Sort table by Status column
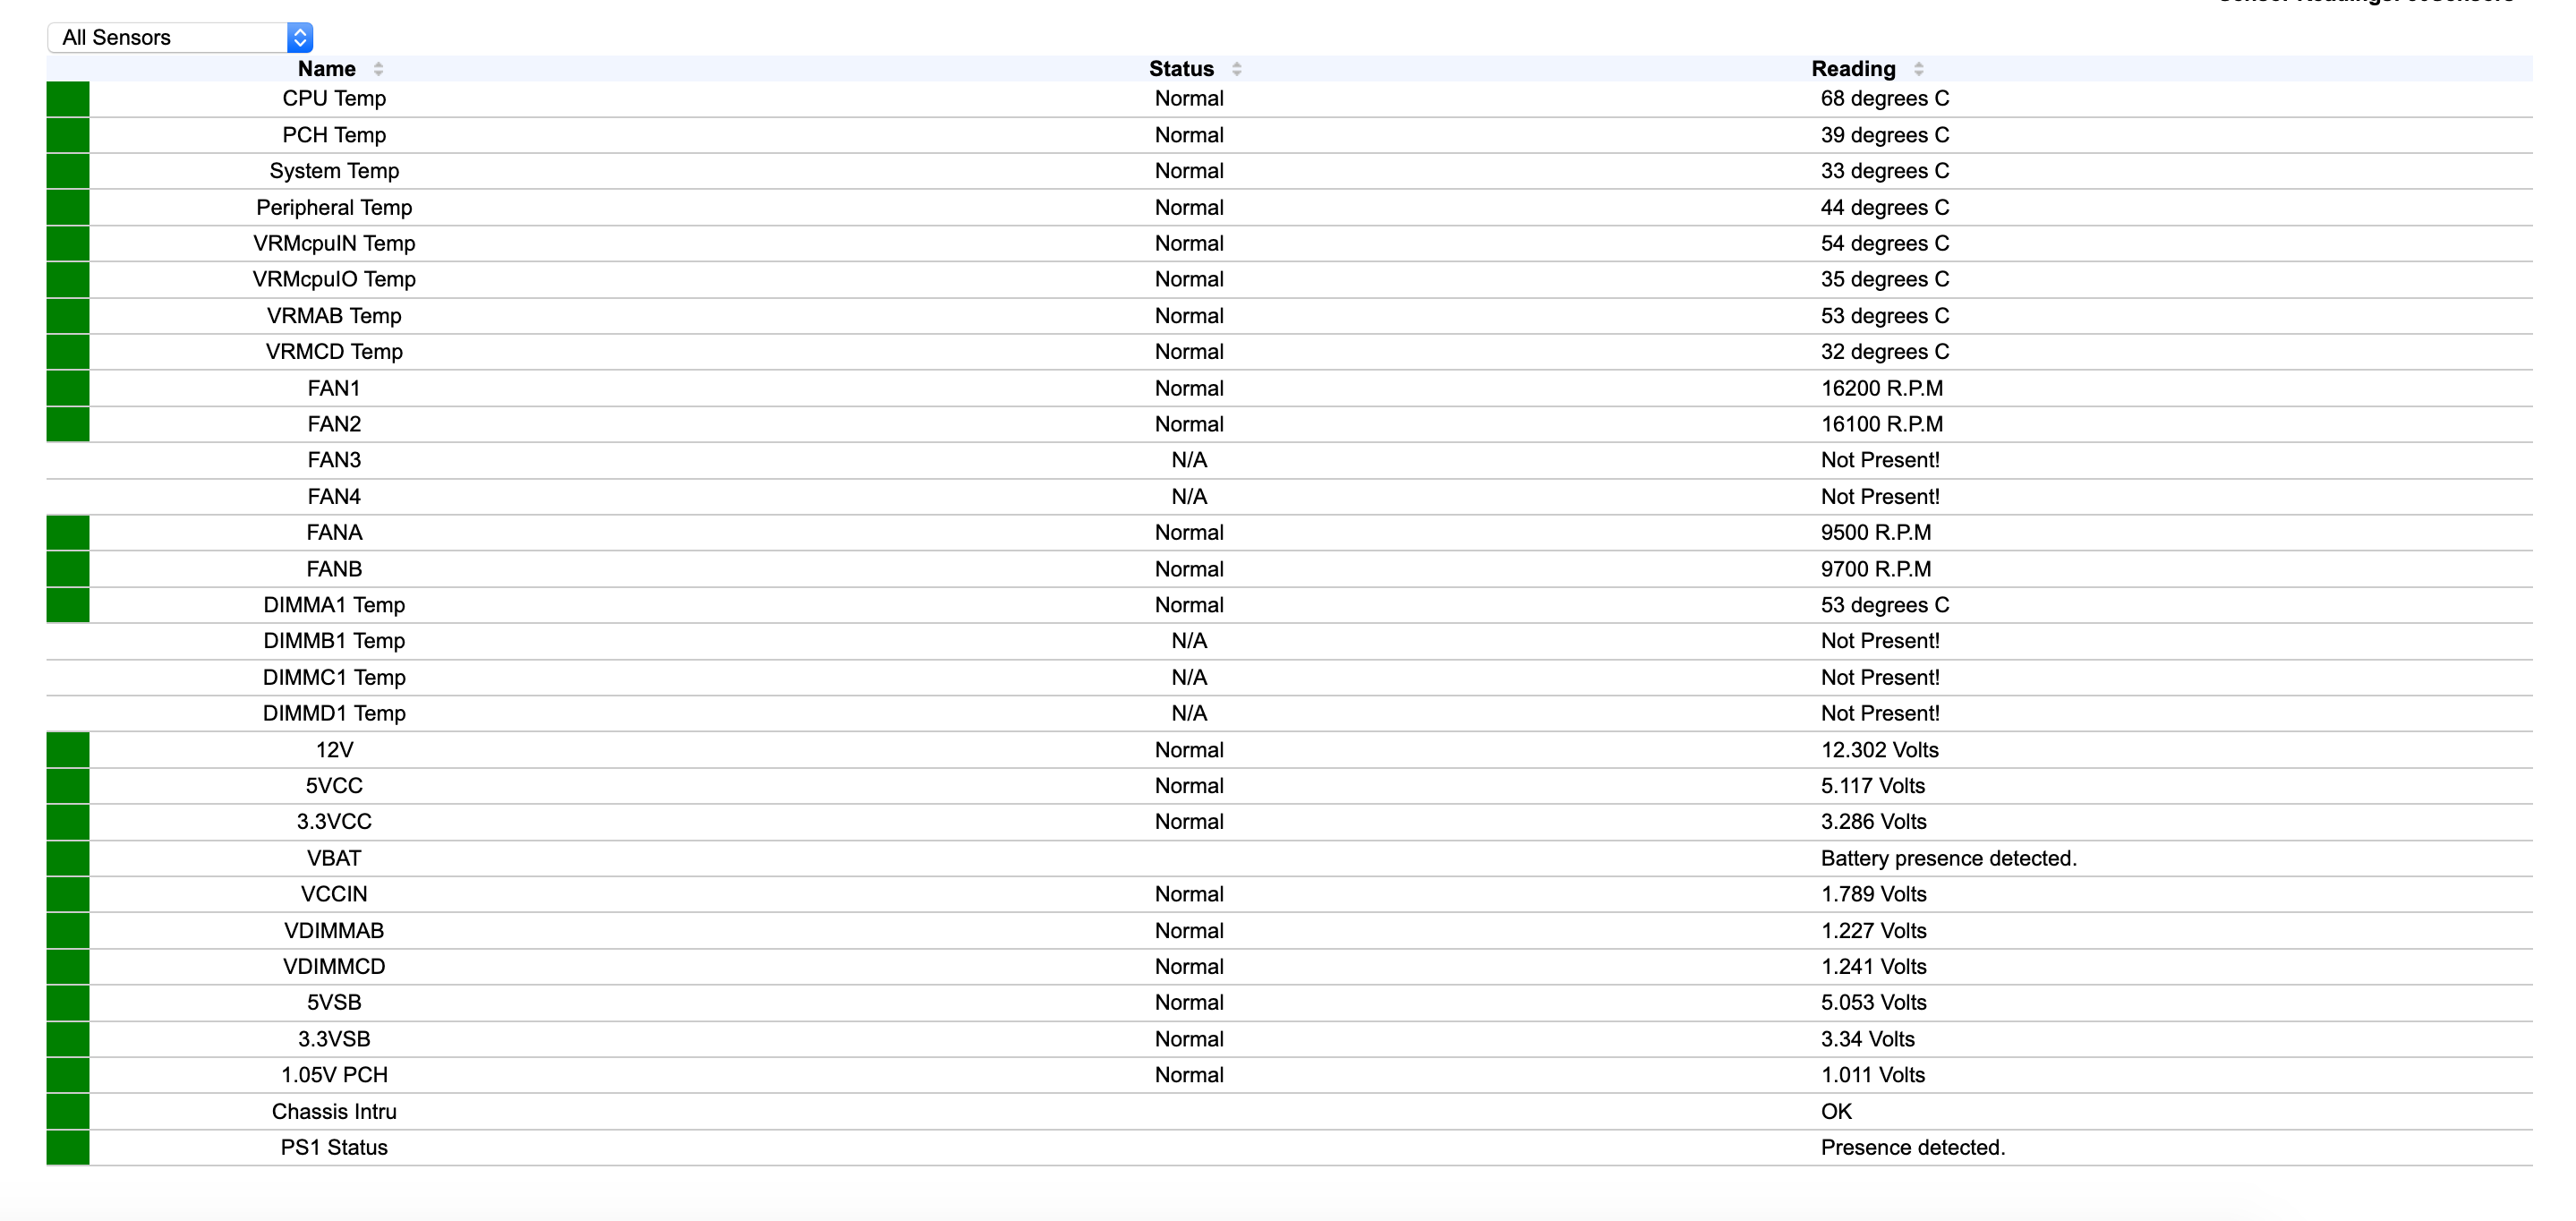This screenshot has height=1221, width=2576. point(1237,69)
